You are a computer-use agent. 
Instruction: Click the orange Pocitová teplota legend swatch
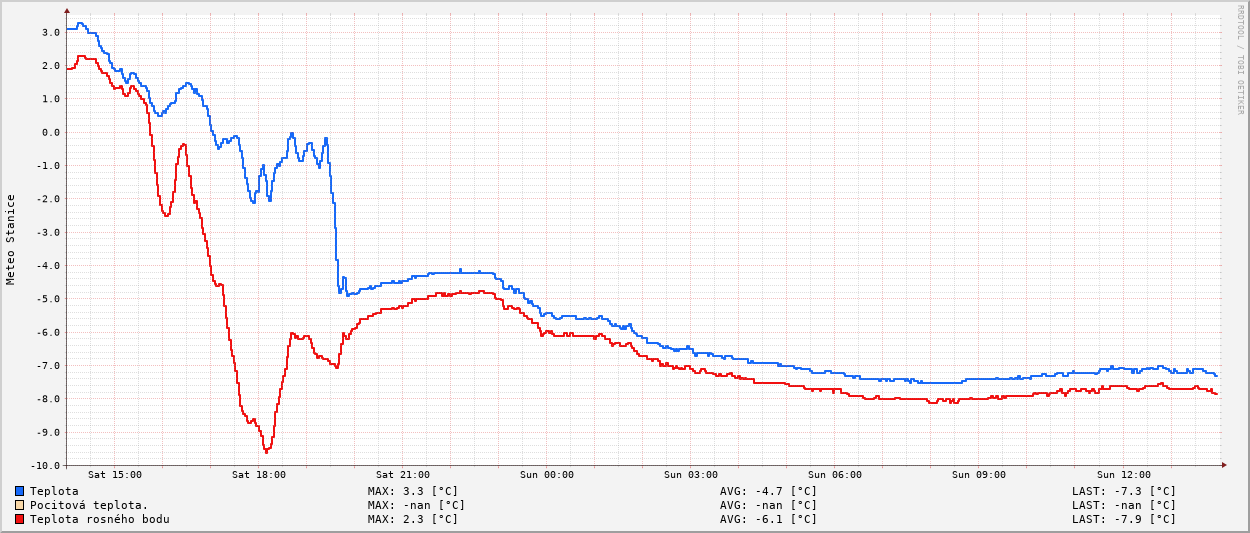(19, 505)
